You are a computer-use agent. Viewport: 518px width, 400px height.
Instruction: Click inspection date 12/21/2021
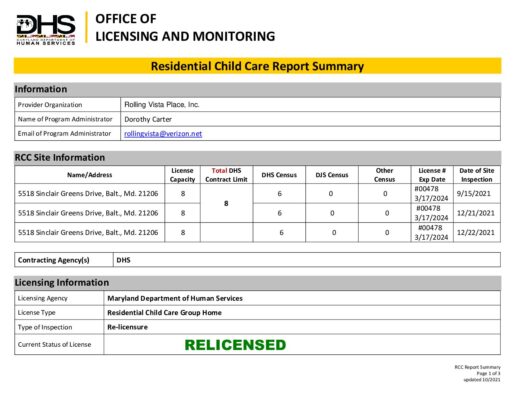pos(476,213)
